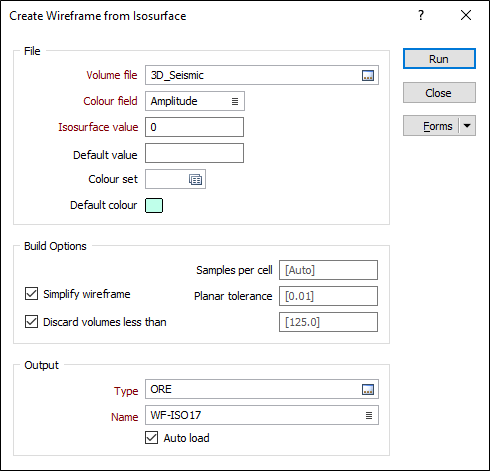Click the Isosurface value input field
This screenshot has height=471, width=490.
(194, 127)
